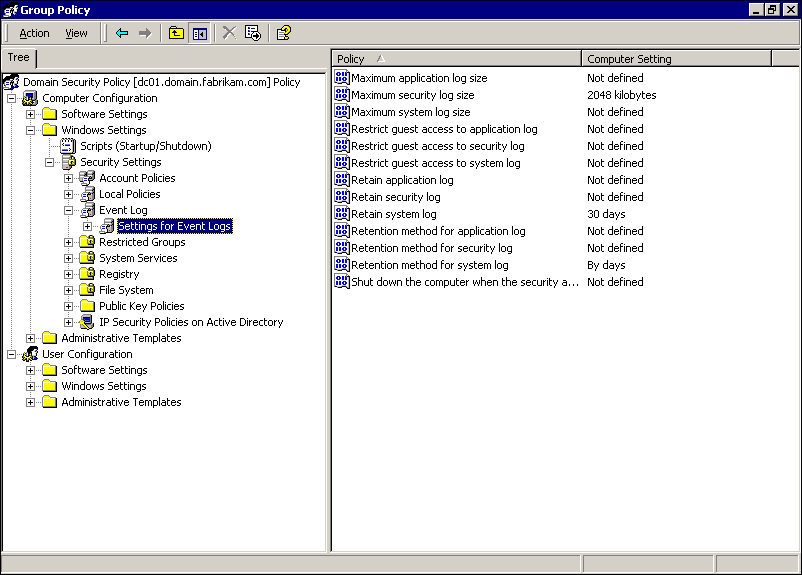Click the Retain system log policy icon
Image resolution: width=802 pixels, height=575 pixels.
click(342, 214)
